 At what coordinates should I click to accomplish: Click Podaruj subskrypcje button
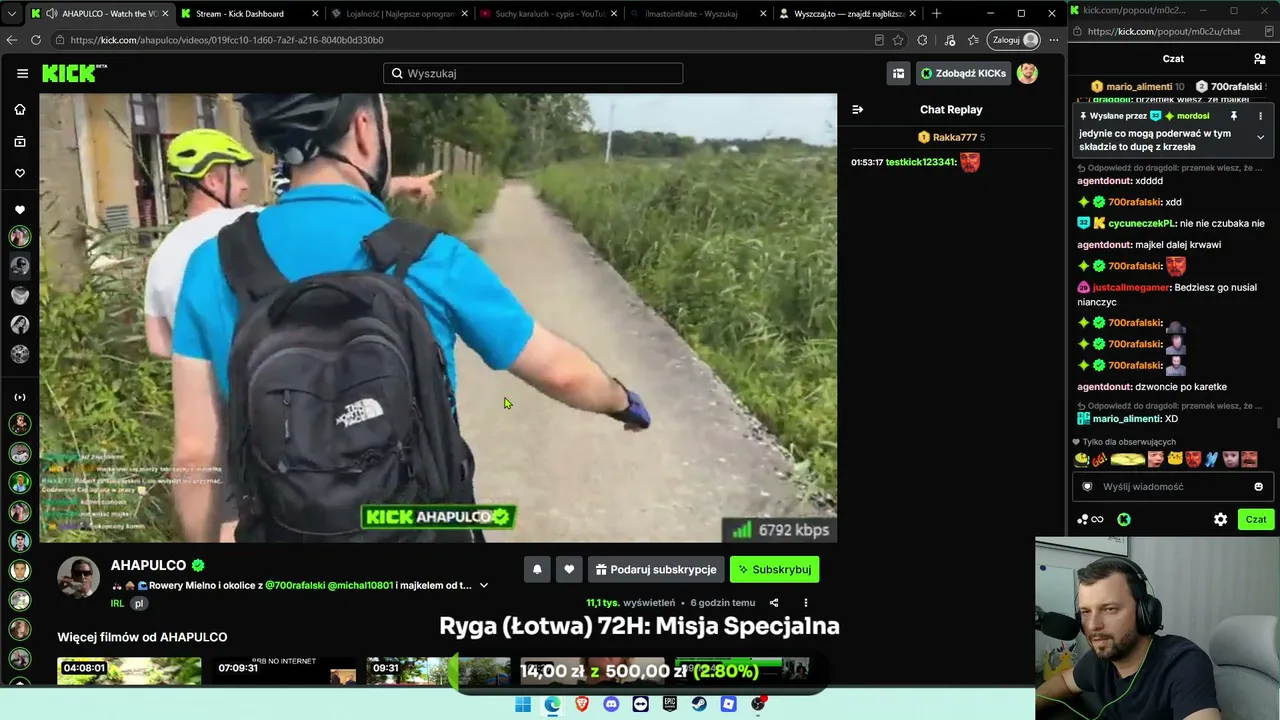tap(656, 569)
